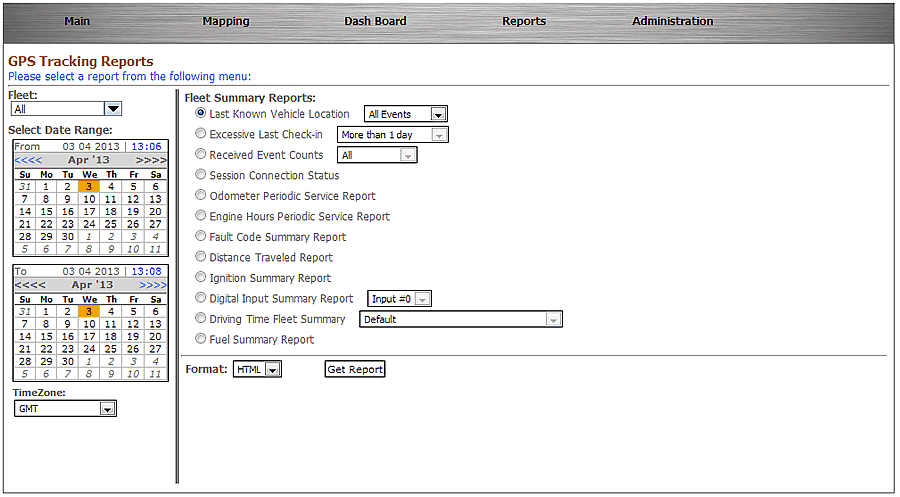Select Distance Traveled Report radio
This screenshot has height=497, width=900.
200,257
